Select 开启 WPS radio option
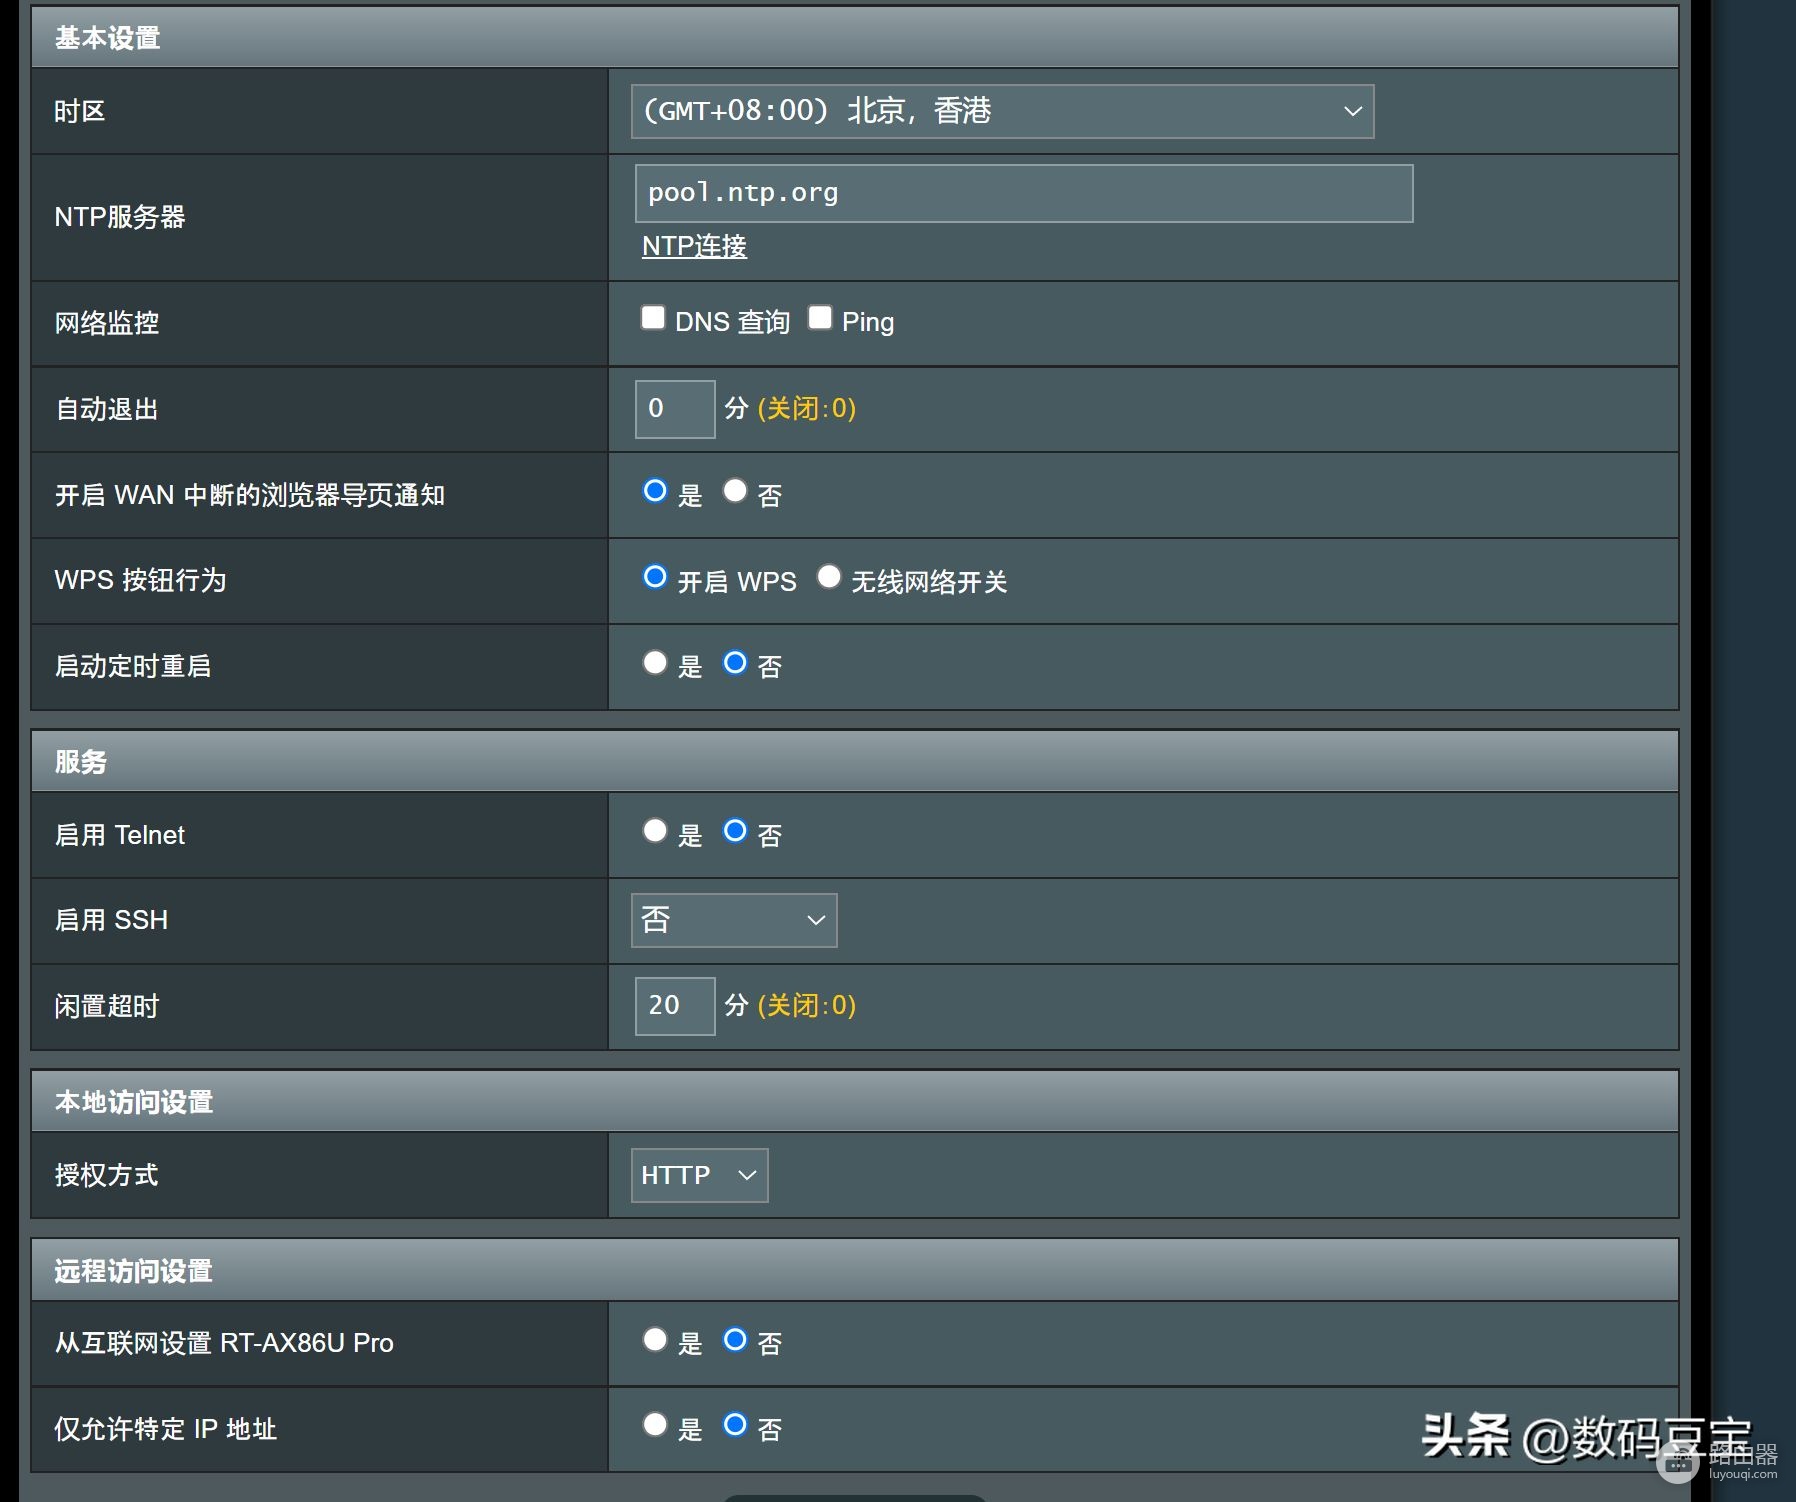 (x=655, y=577)
